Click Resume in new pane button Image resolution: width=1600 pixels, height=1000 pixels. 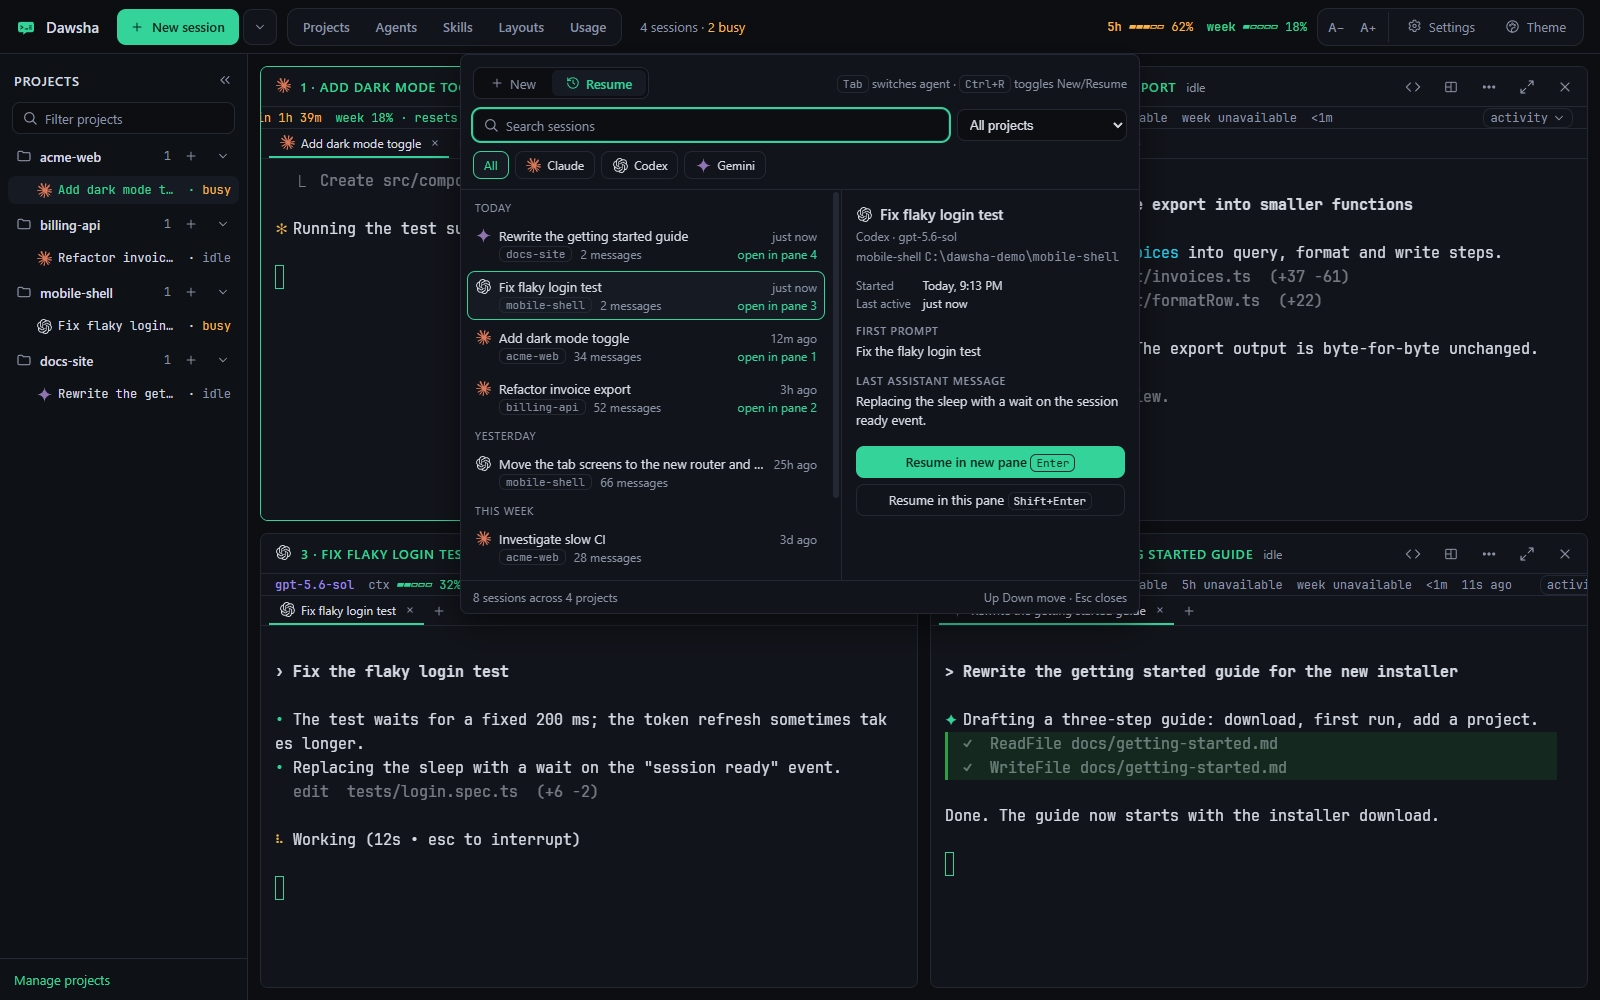tap(990, 462)
